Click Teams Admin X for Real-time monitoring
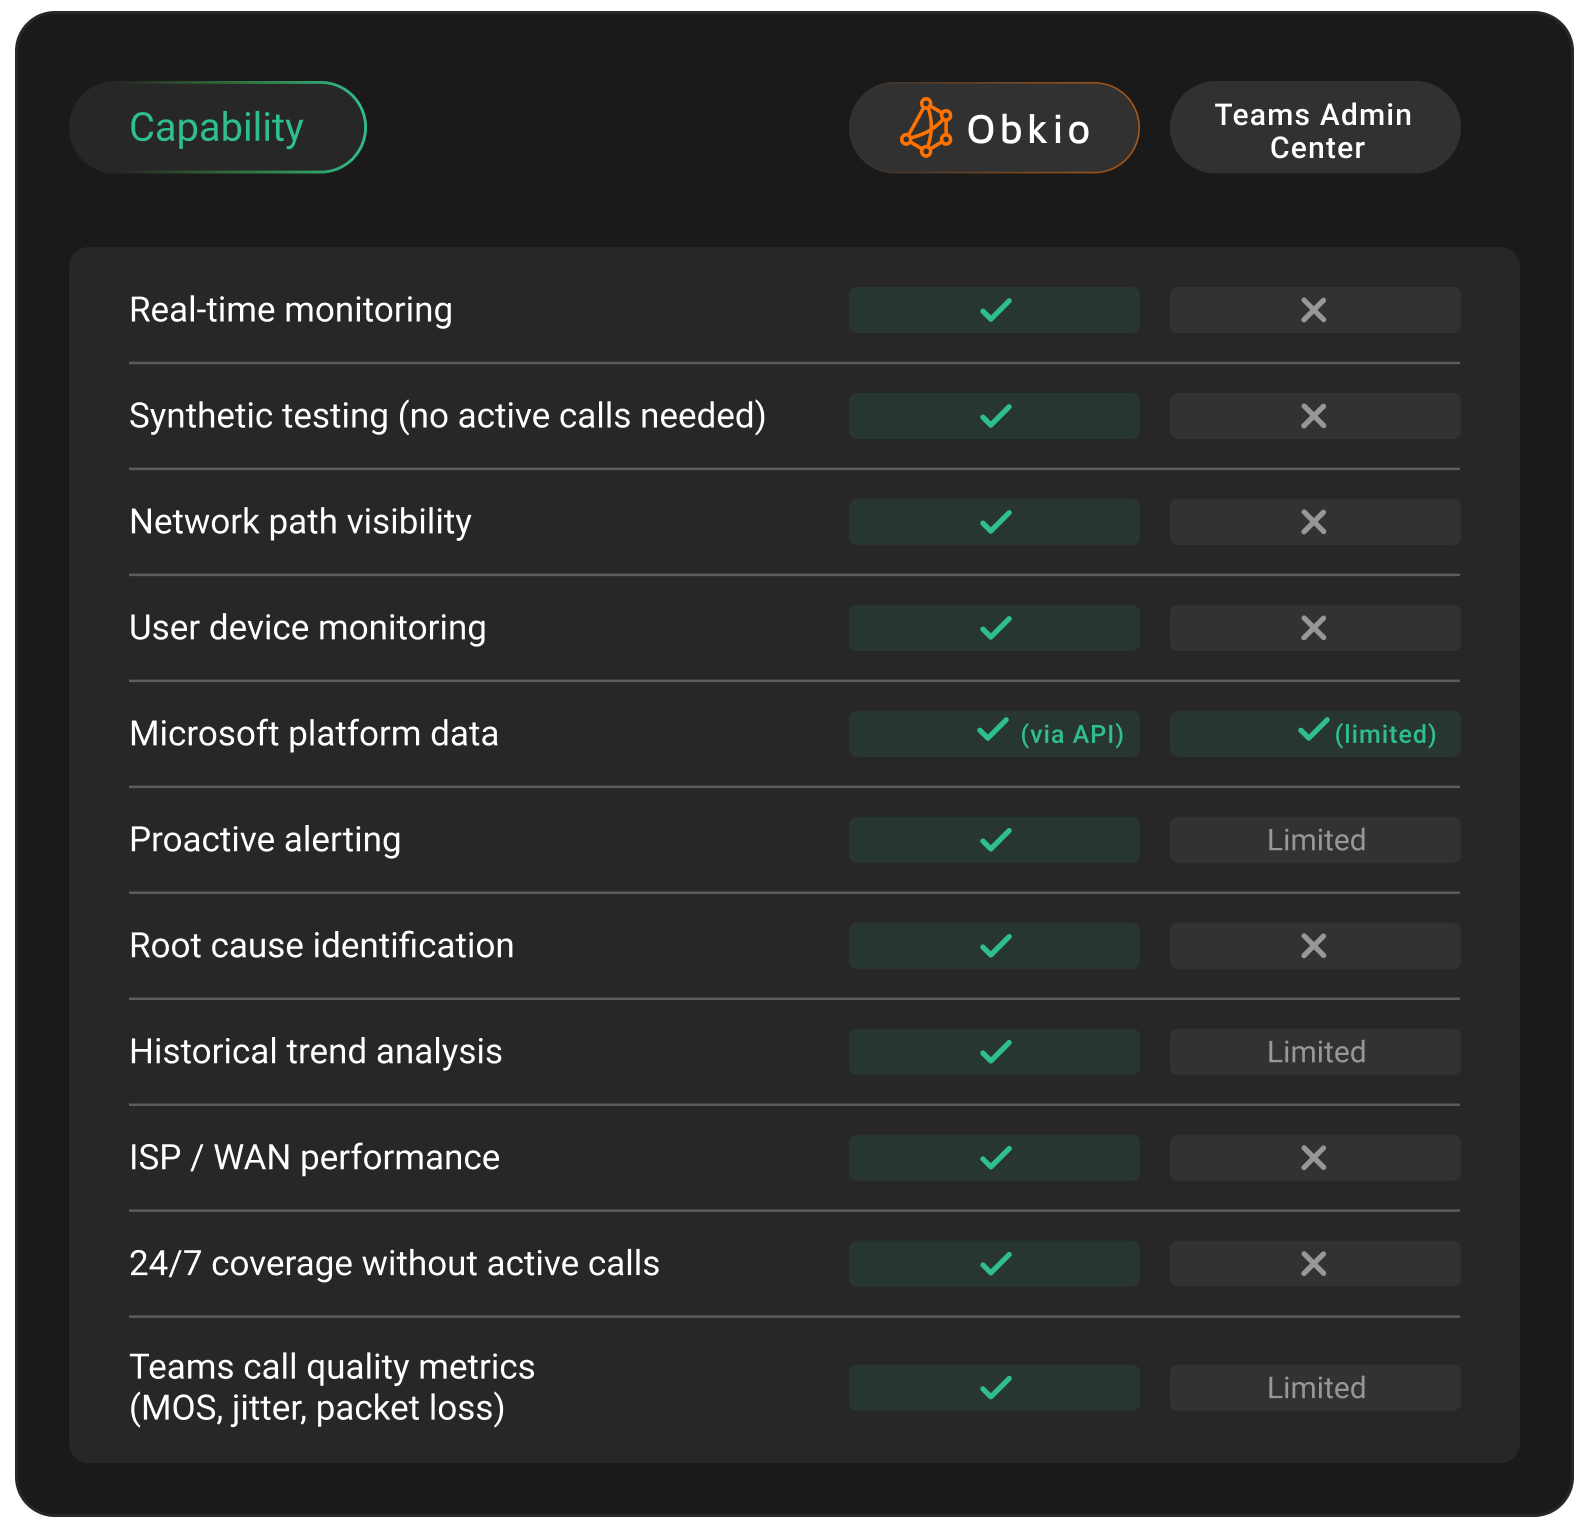The height and width of the screenshot is (1528, 1589). click(x=1314, y=310)
